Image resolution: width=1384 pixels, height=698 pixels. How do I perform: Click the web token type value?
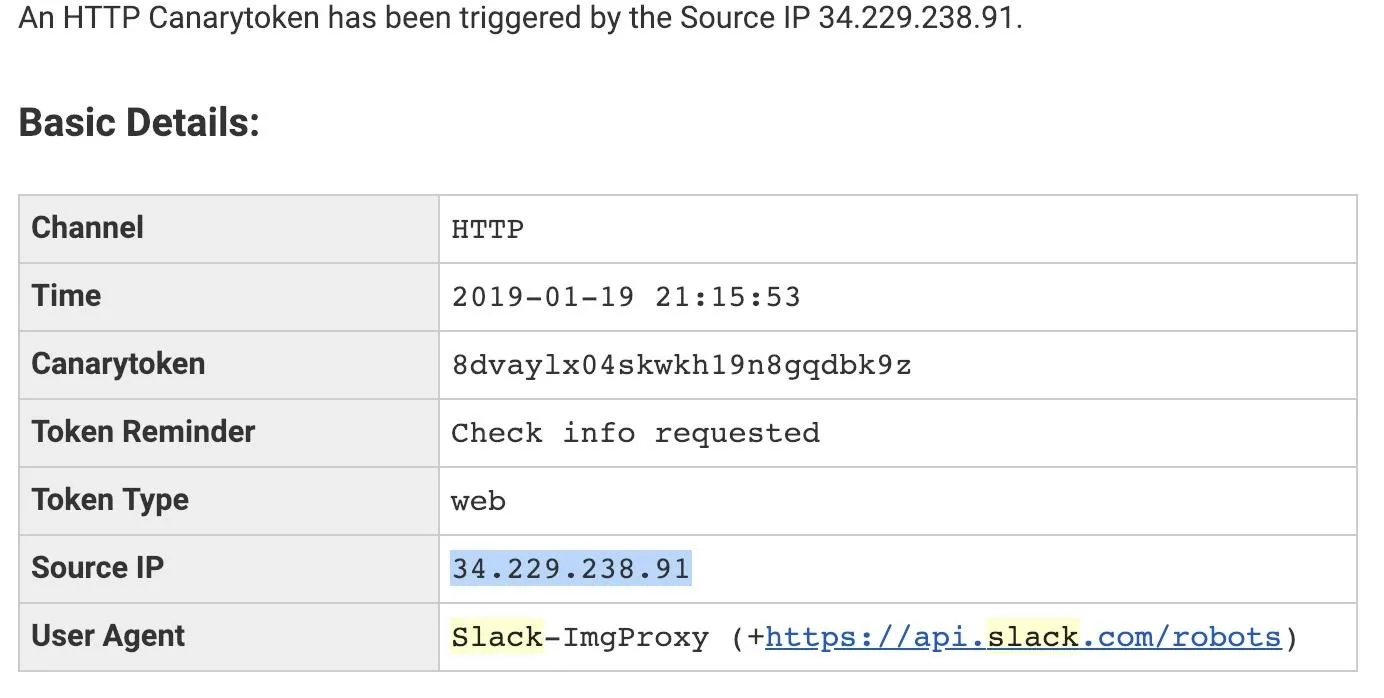[479, 501]
